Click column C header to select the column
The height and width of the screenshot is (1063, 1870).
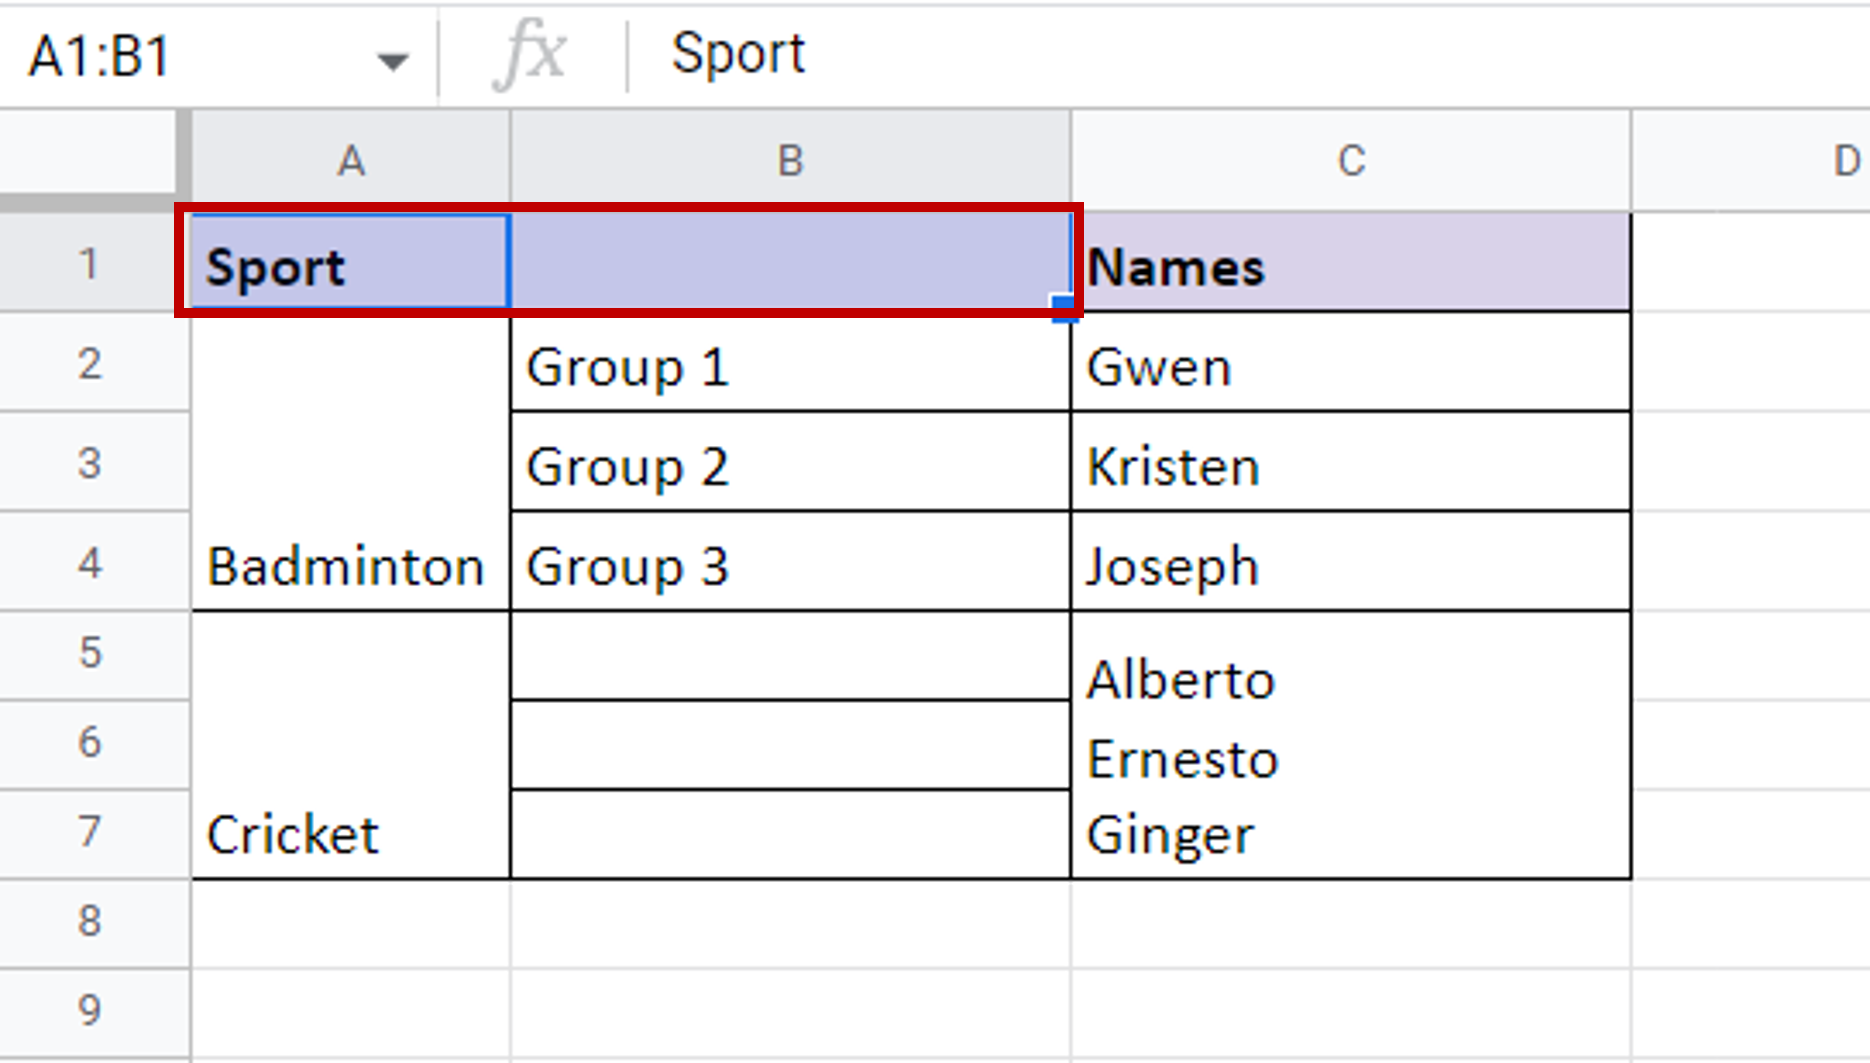[1350, 160]
